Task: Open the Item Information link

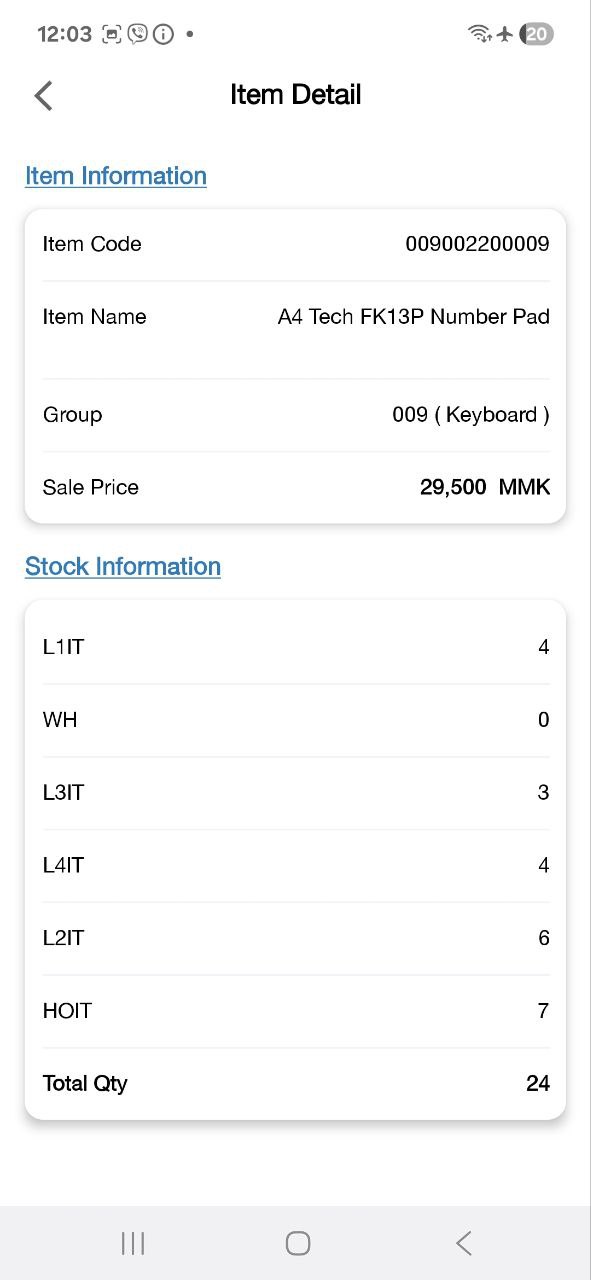Action: 116,176
